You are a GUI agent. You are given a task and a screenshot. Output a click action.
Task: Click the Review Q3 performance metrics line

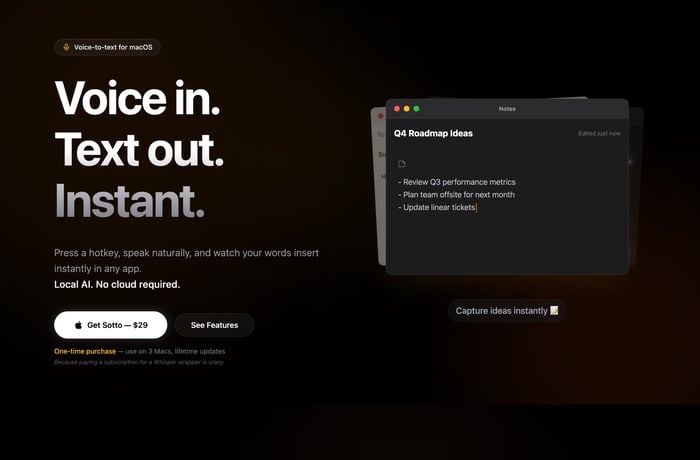click(457, 182)
